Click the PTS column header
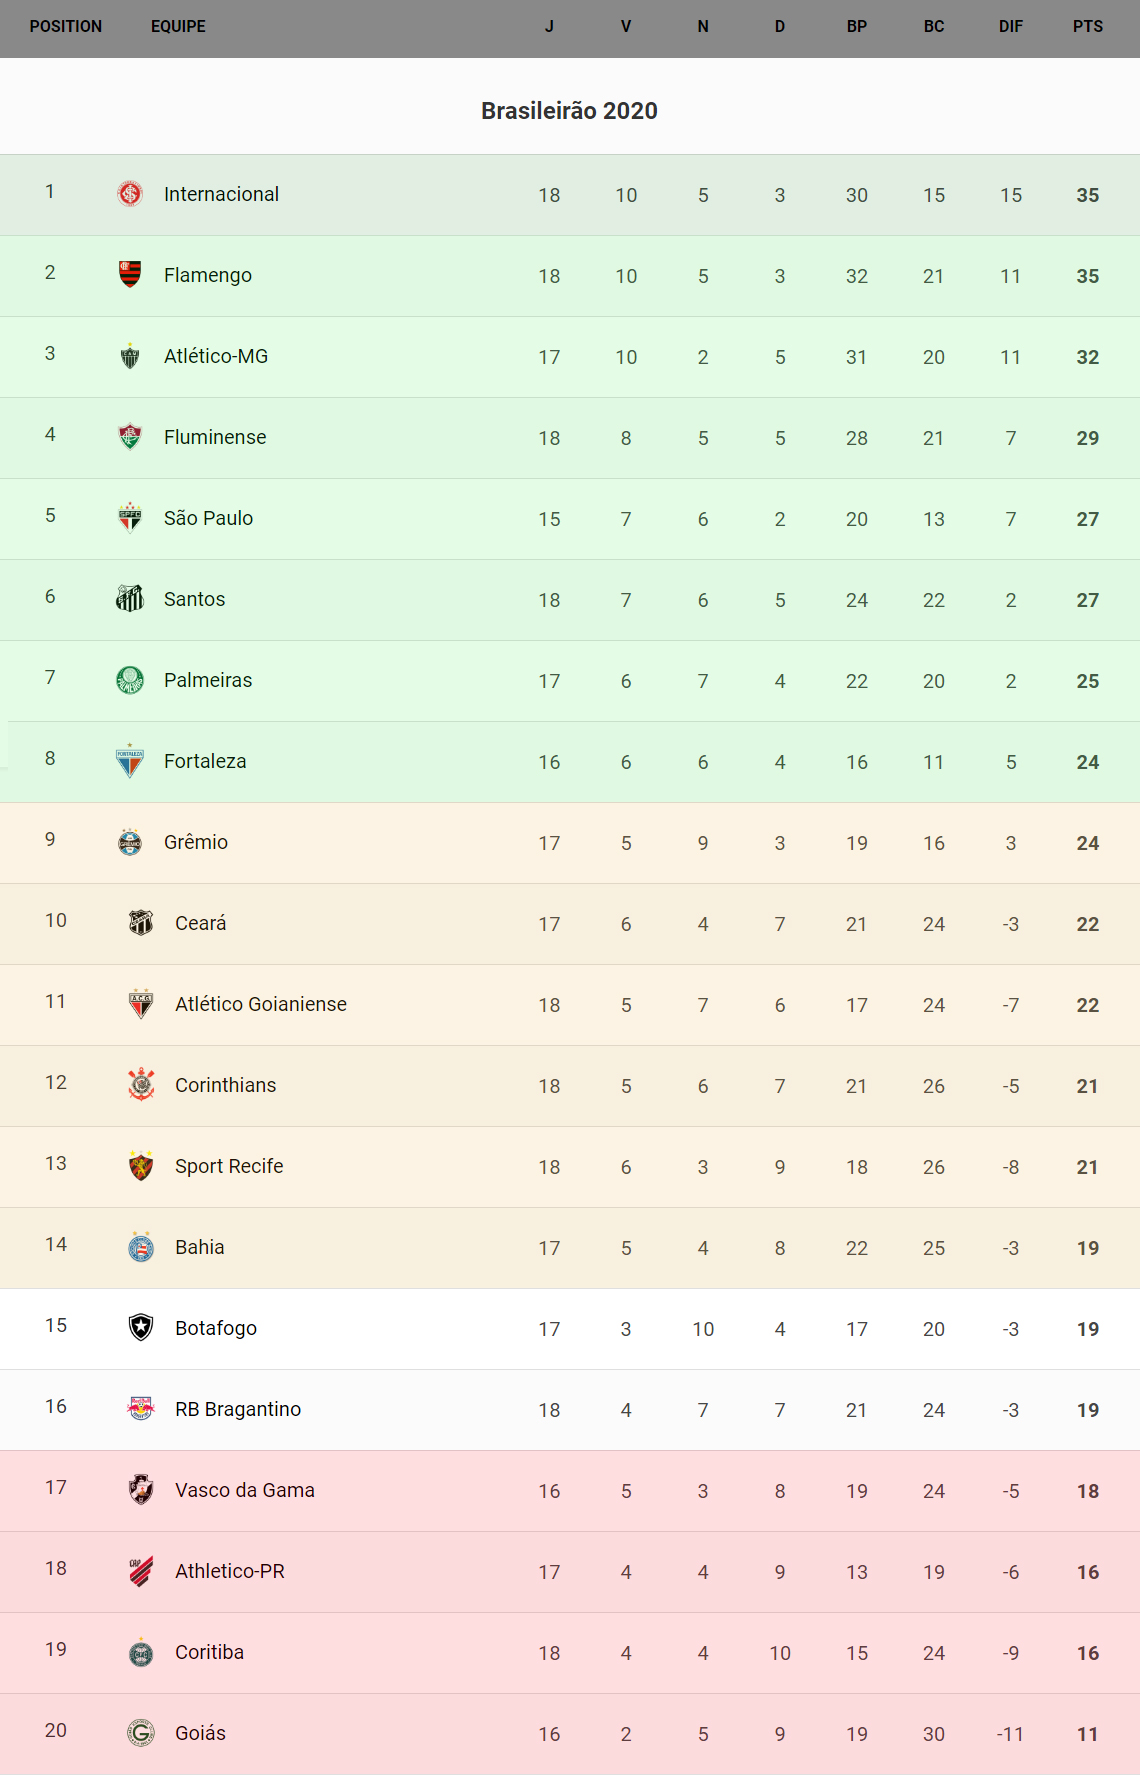 tap(1088, 27)
